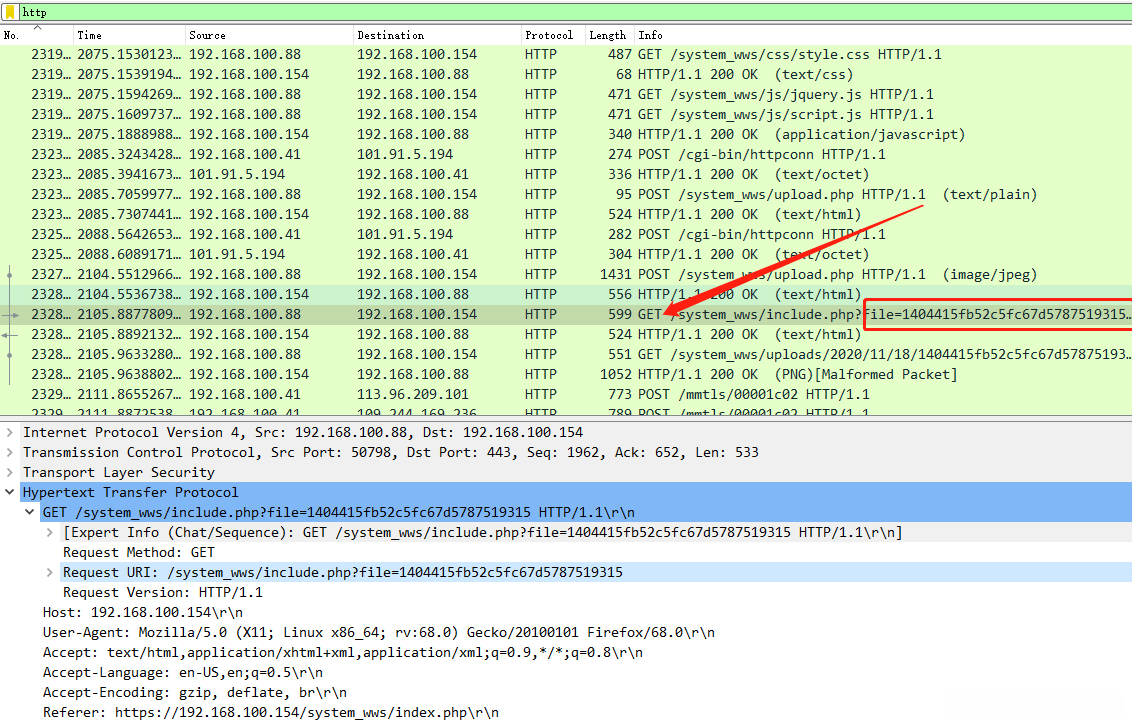Select the GET /system_wws/uploads/2020/11/18 packet
This screenshot has width=1132, height=725.
[566, 355]
